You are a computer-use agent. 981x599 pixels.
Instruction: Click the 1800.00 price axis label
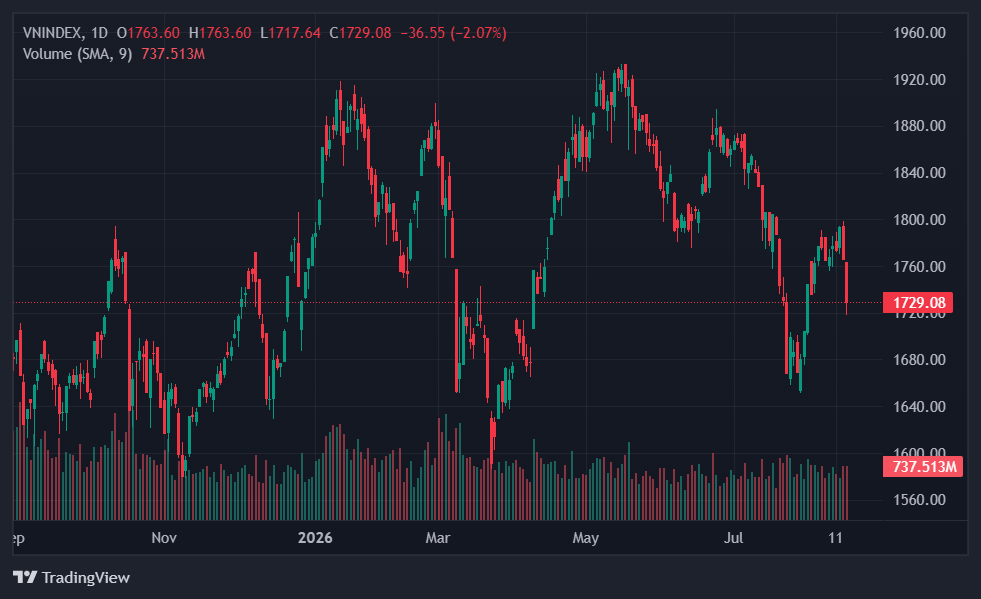(x=919, y=220)
